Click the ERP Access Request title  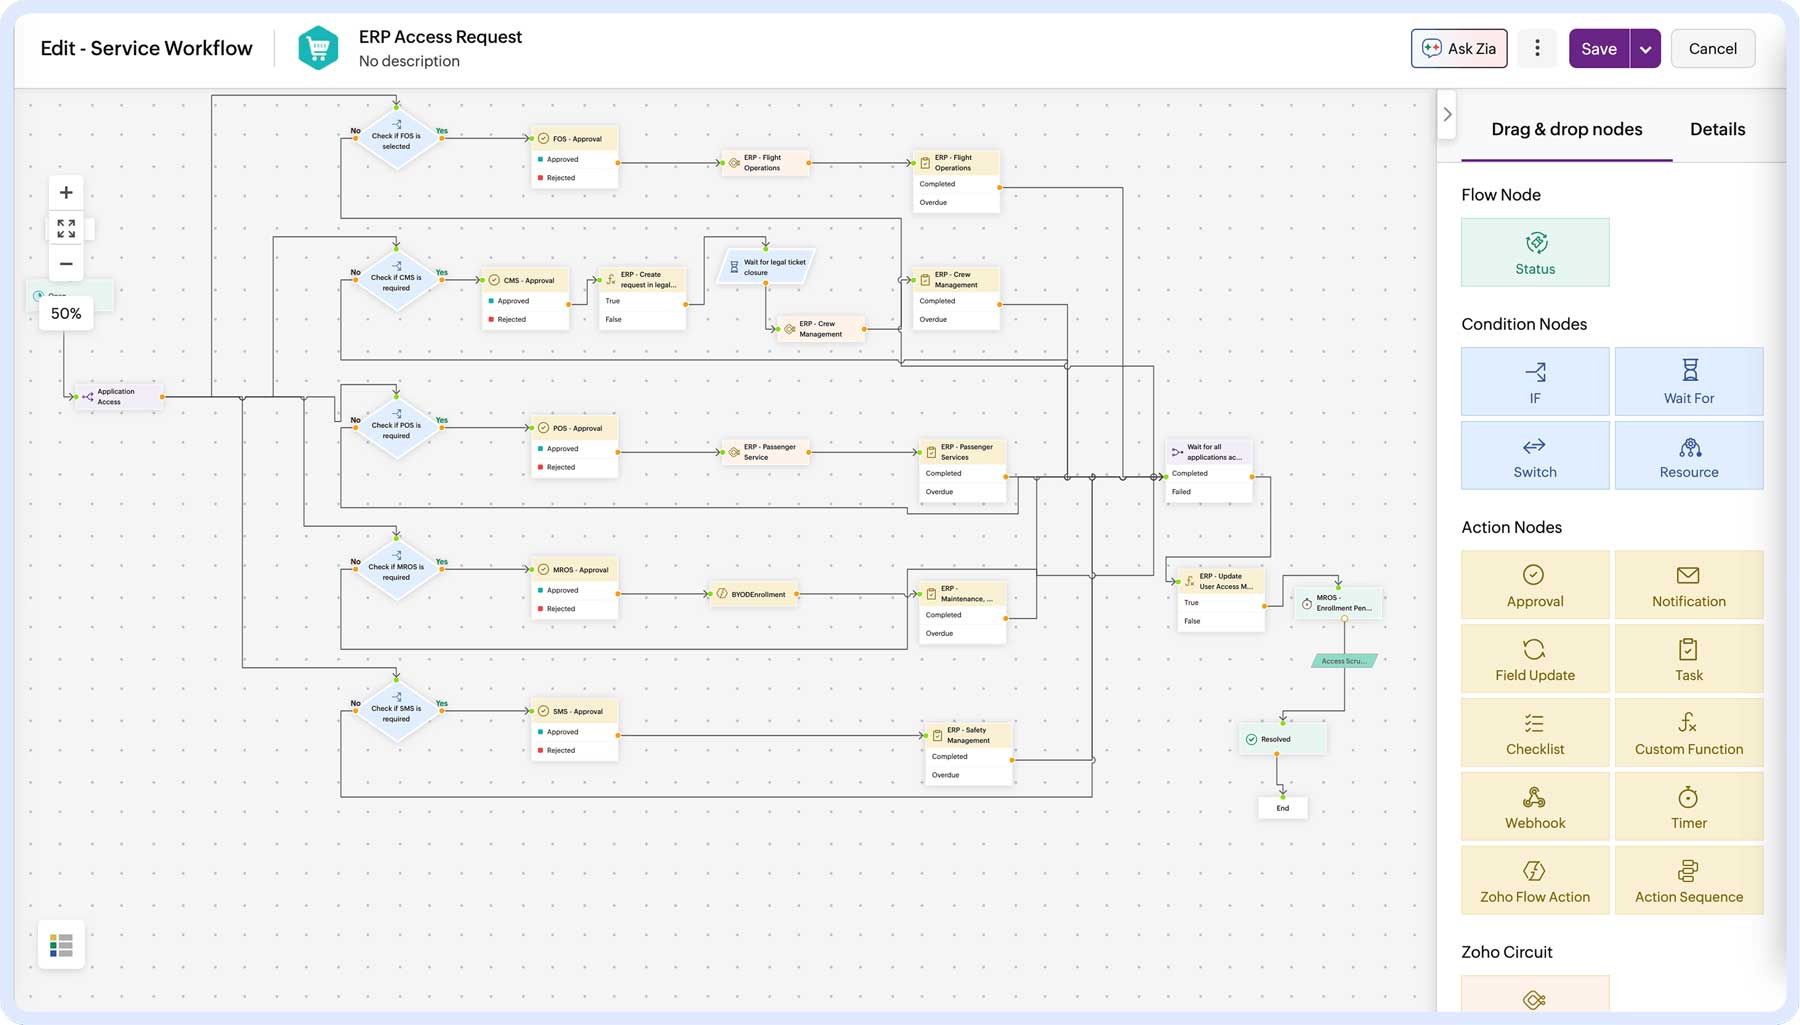(440, 37)
